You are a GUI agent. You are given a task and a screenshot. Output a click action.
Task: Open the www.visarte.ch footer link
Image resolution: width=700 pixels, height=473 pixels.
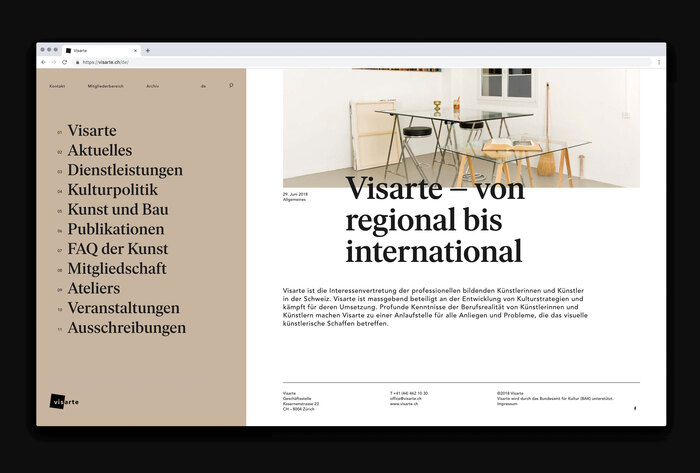pos(404,404)
